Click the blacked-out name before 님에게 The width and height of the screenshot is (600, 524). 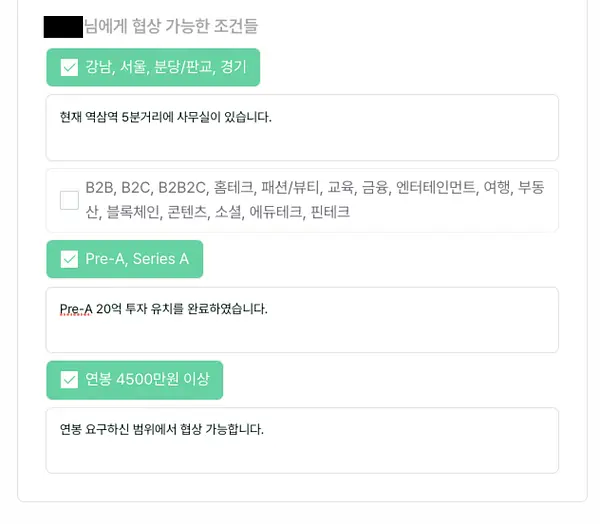[63, 27]
